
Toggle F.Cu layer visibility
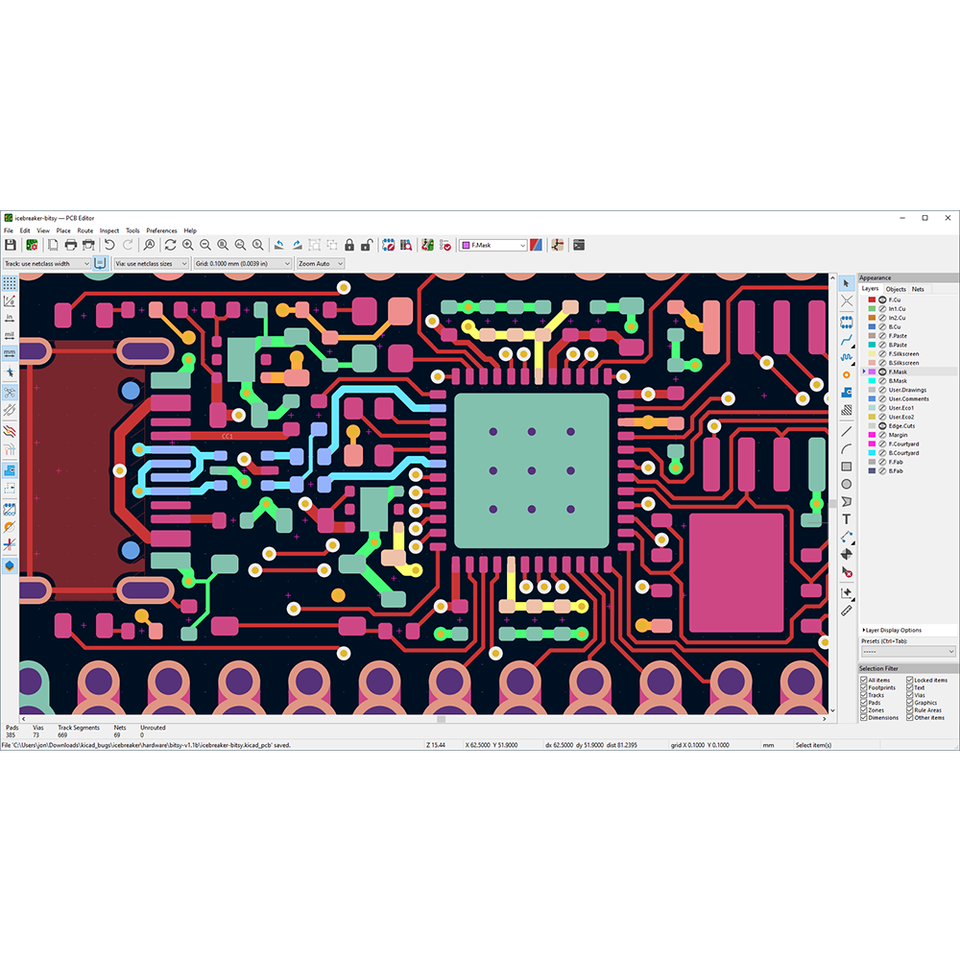click(882, 300)
